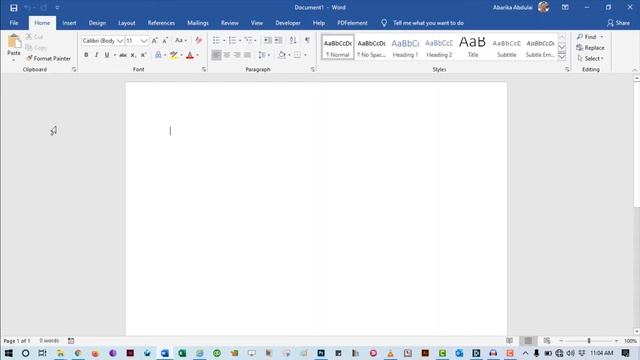Toggle Subscript formatting
This screenshot has width=640, height=360.
click(x=133, y=55)
